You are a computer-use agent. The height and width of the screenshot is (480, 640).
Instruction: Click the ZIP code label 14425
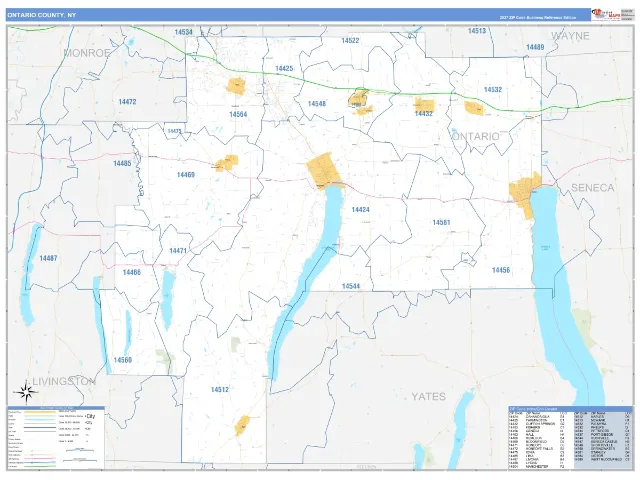(284, 69)
